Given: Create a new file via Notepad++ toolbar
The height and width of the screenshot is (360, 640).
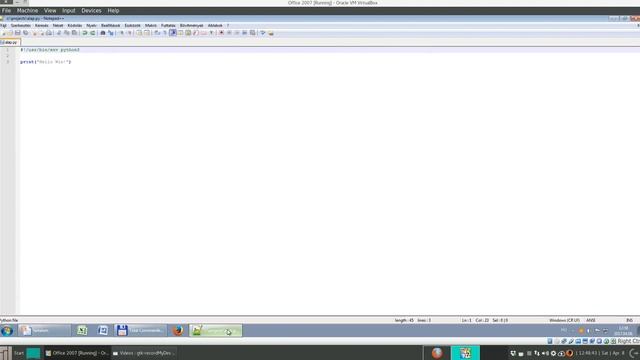Looking at the screenshot, I should [x=4, y=33].
